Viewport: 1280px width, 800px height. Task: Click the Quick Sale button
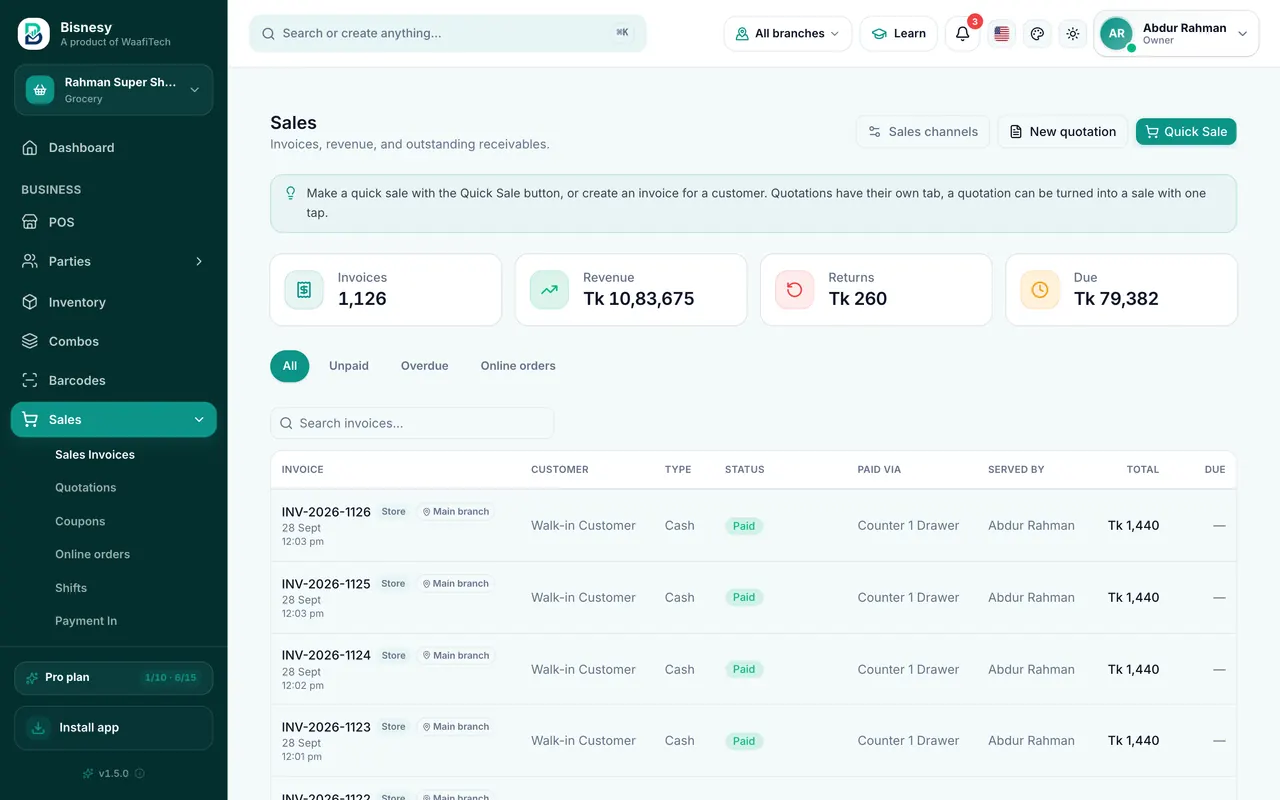click(1186, 132)
